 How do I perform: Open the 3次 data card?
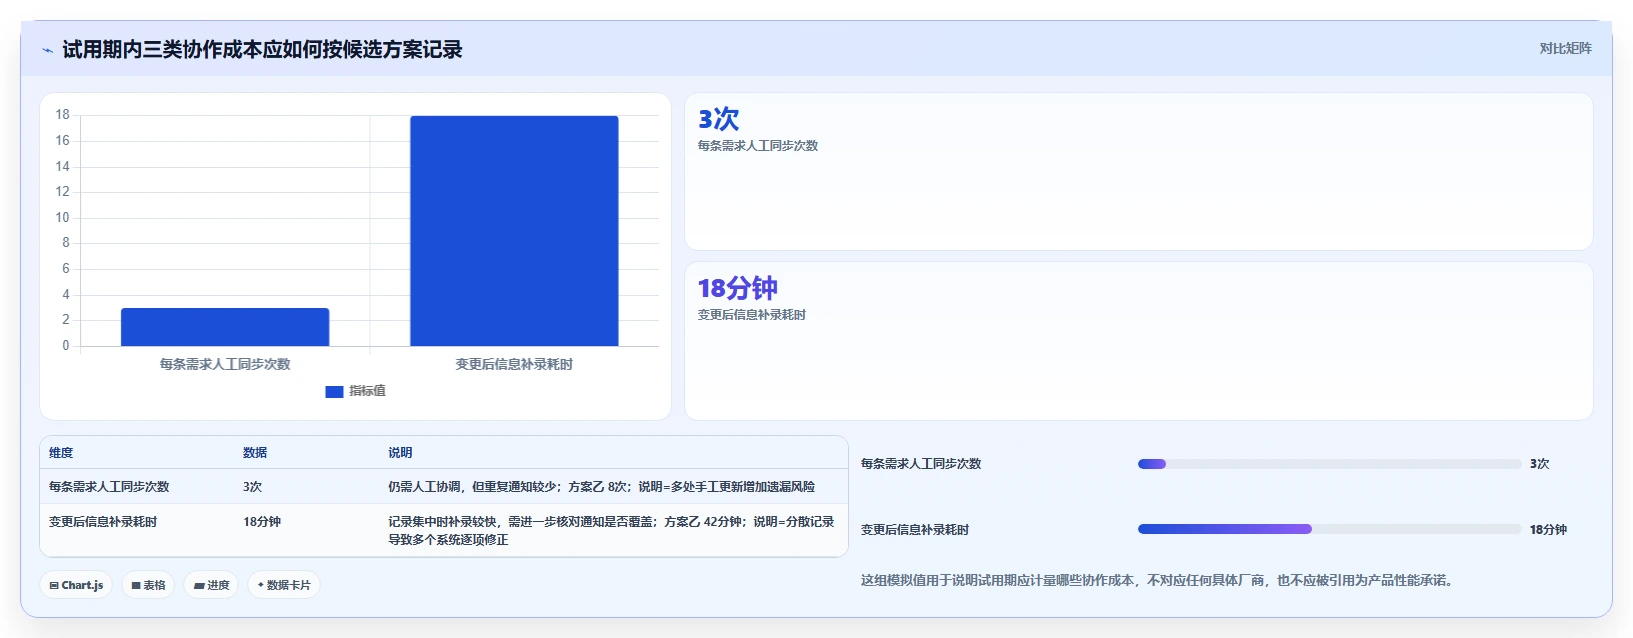click(x=1138, y=172)
